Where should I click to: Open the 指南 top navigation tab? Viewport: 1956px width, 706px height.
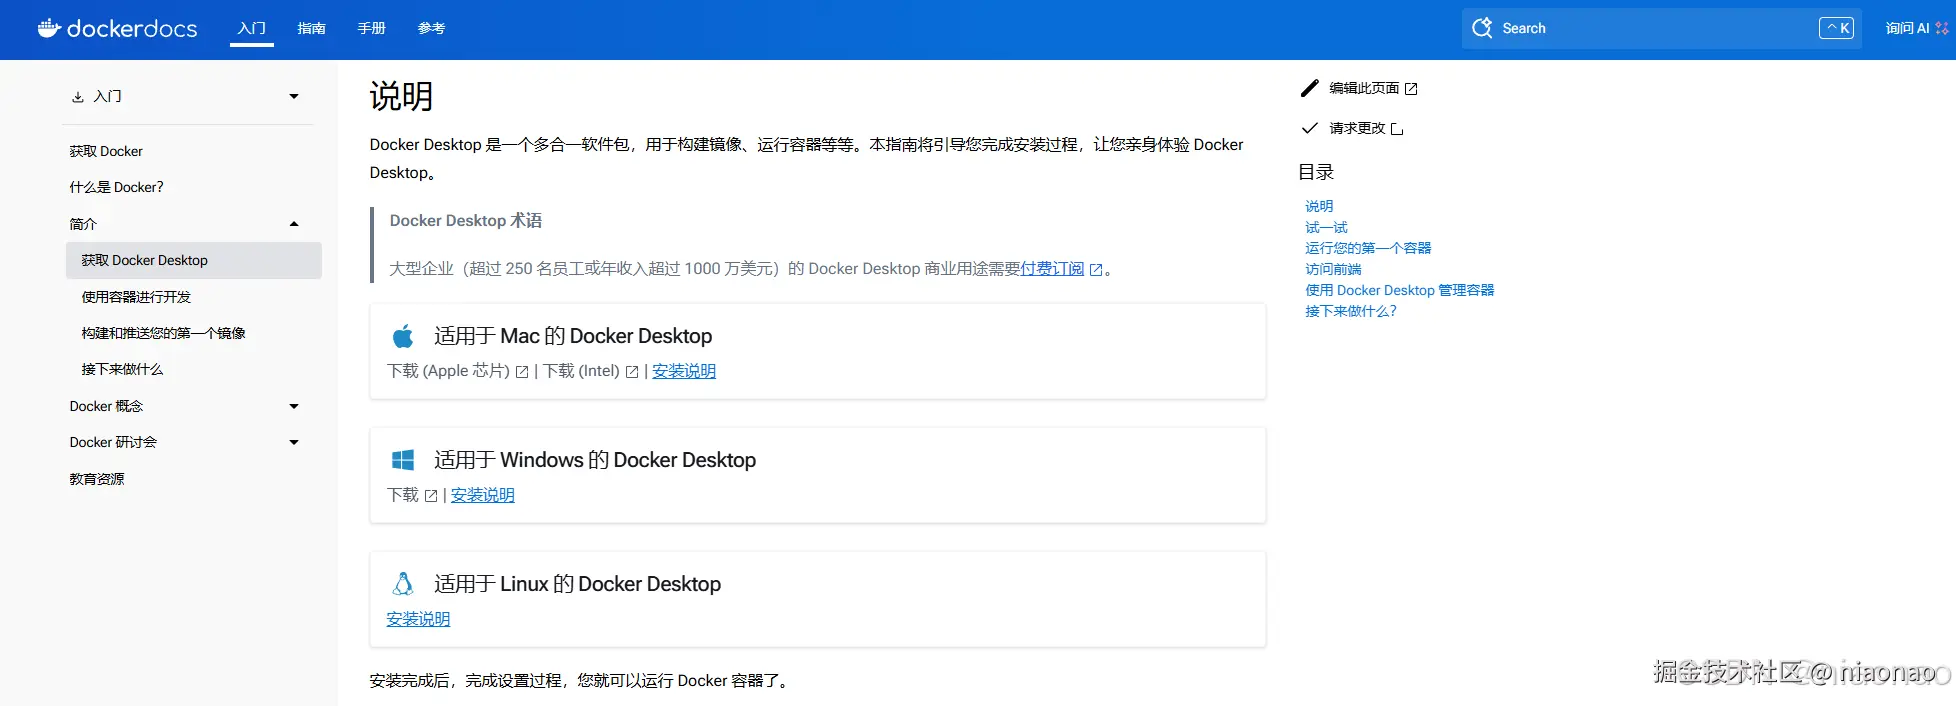click(x=312, y=28)
